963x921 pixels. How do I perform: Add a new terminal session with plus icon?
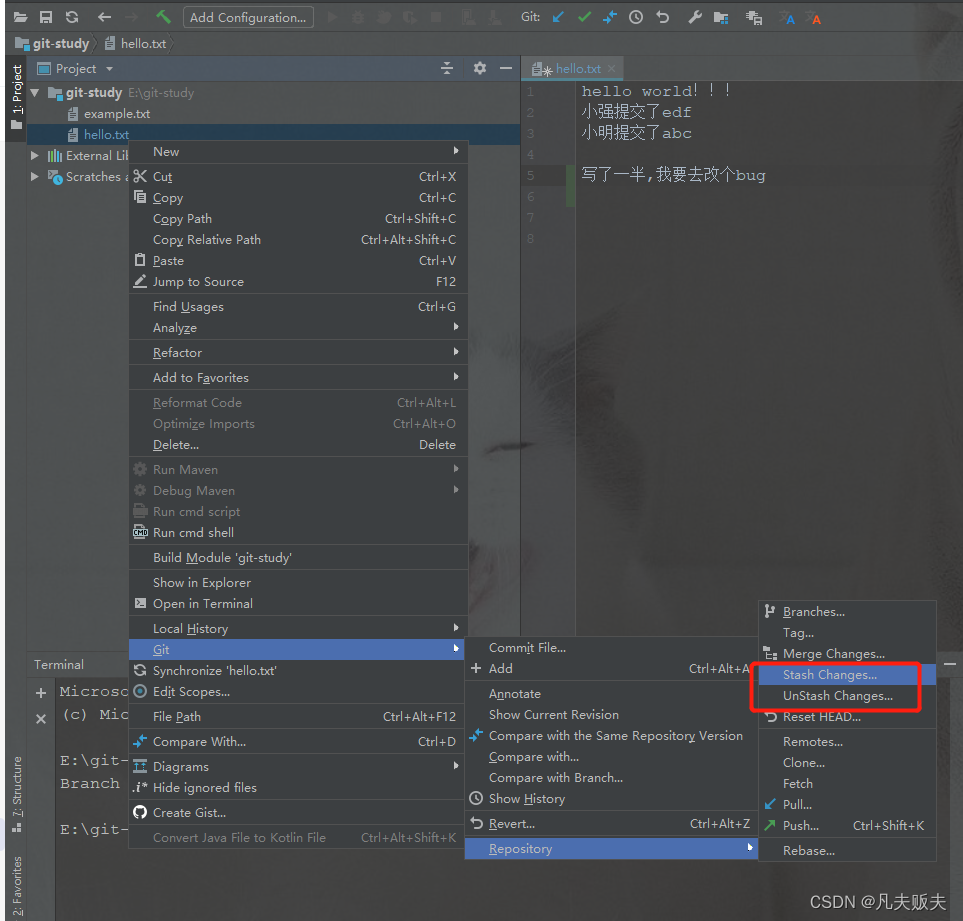41,693
